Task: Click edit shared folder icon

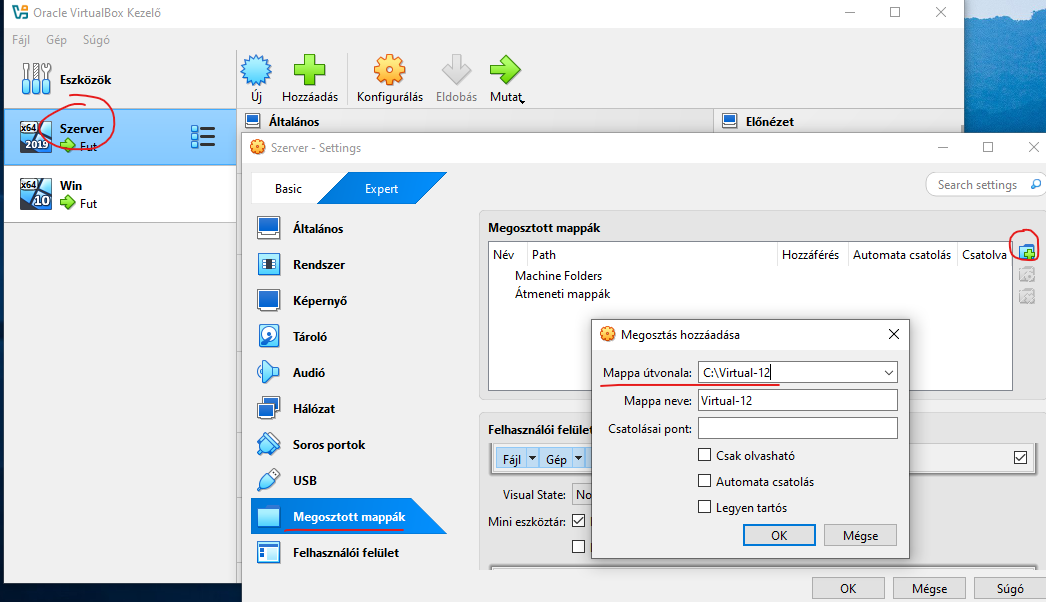Action: tap(1027, 274)
